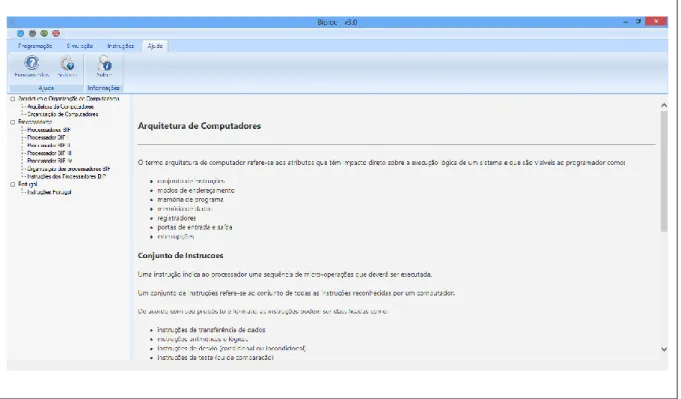This screenshot has width=681, height=399.
Task: Click the blue circle quick-access icon
Action: 20,33
